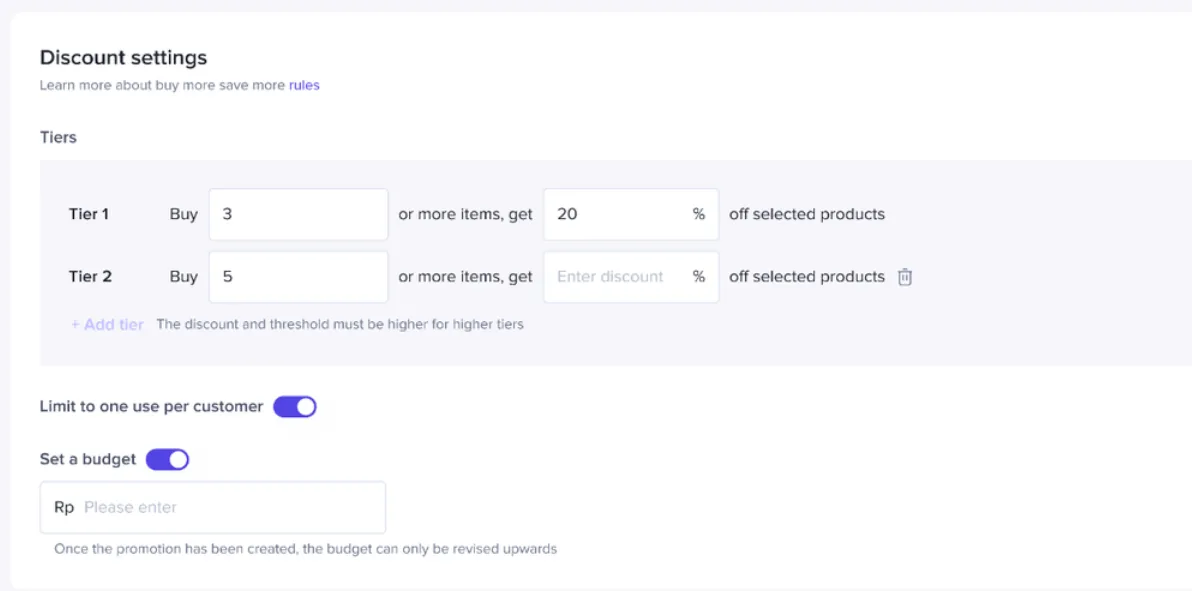
Task: Click the Add tier button
Action: click(x=107, y=325)
